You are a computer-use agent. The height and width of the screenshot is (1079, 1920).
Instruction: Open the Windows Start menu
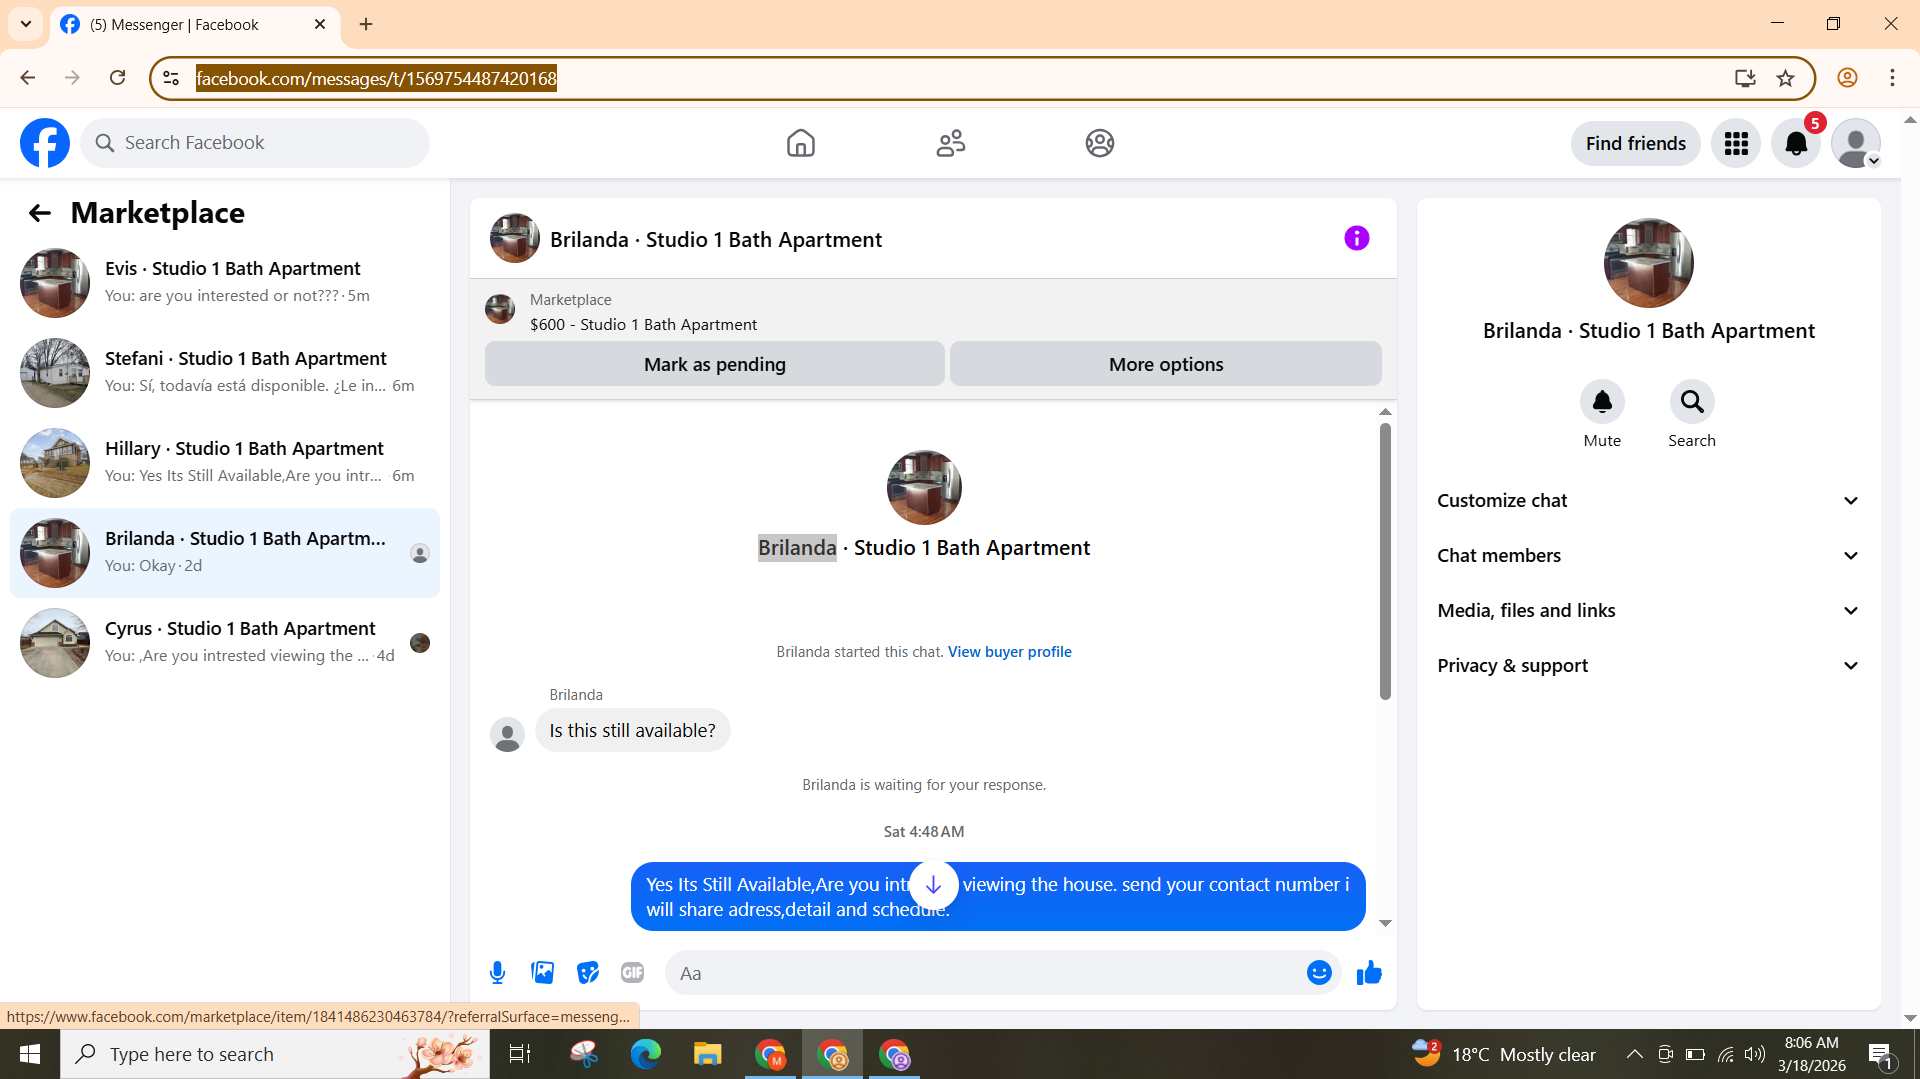[30, 1054]
